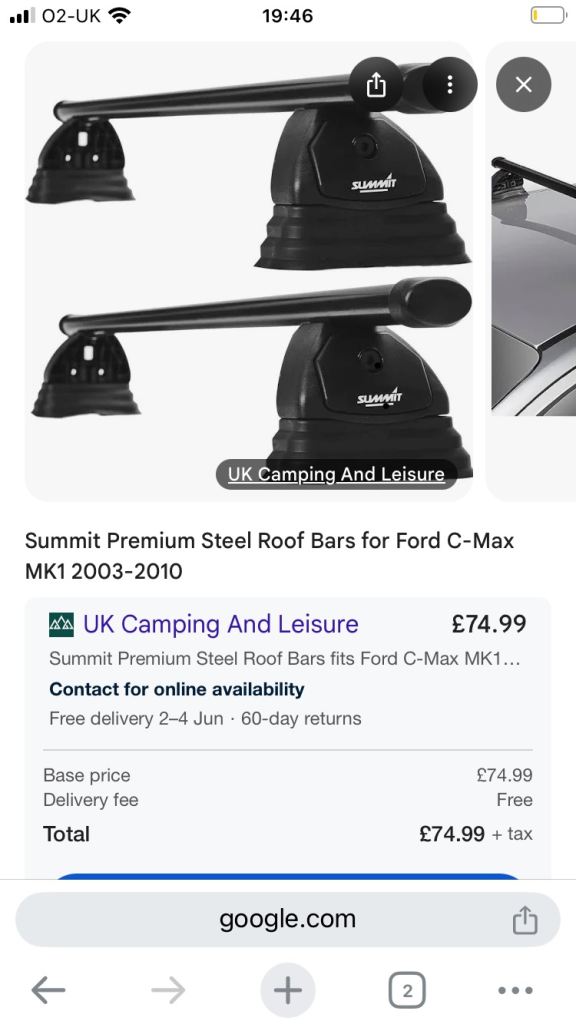Tap the £74.99 price shown beside the seller

tap(490, 623)
